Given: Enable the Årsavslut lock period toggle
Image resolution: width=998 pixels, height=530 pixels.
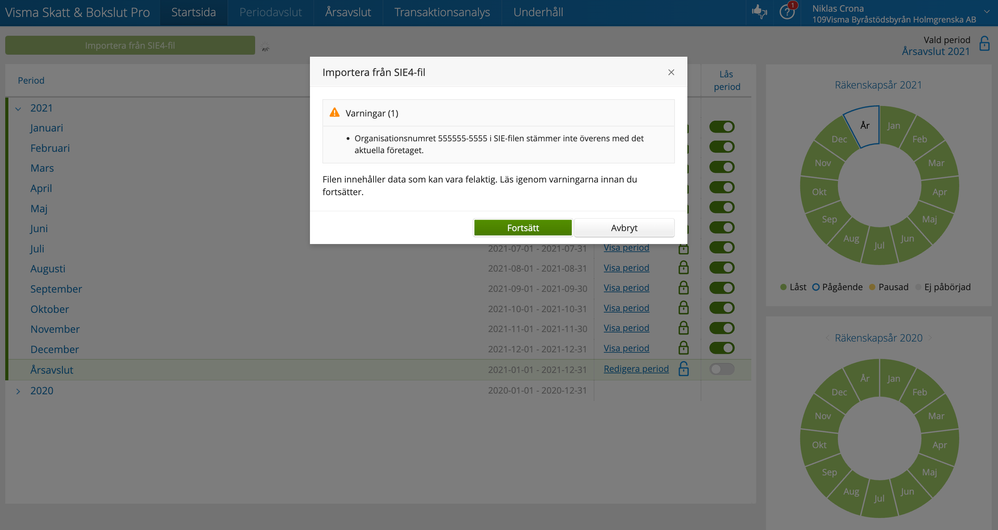Looking at the screenshot, I should click(721, 369).
